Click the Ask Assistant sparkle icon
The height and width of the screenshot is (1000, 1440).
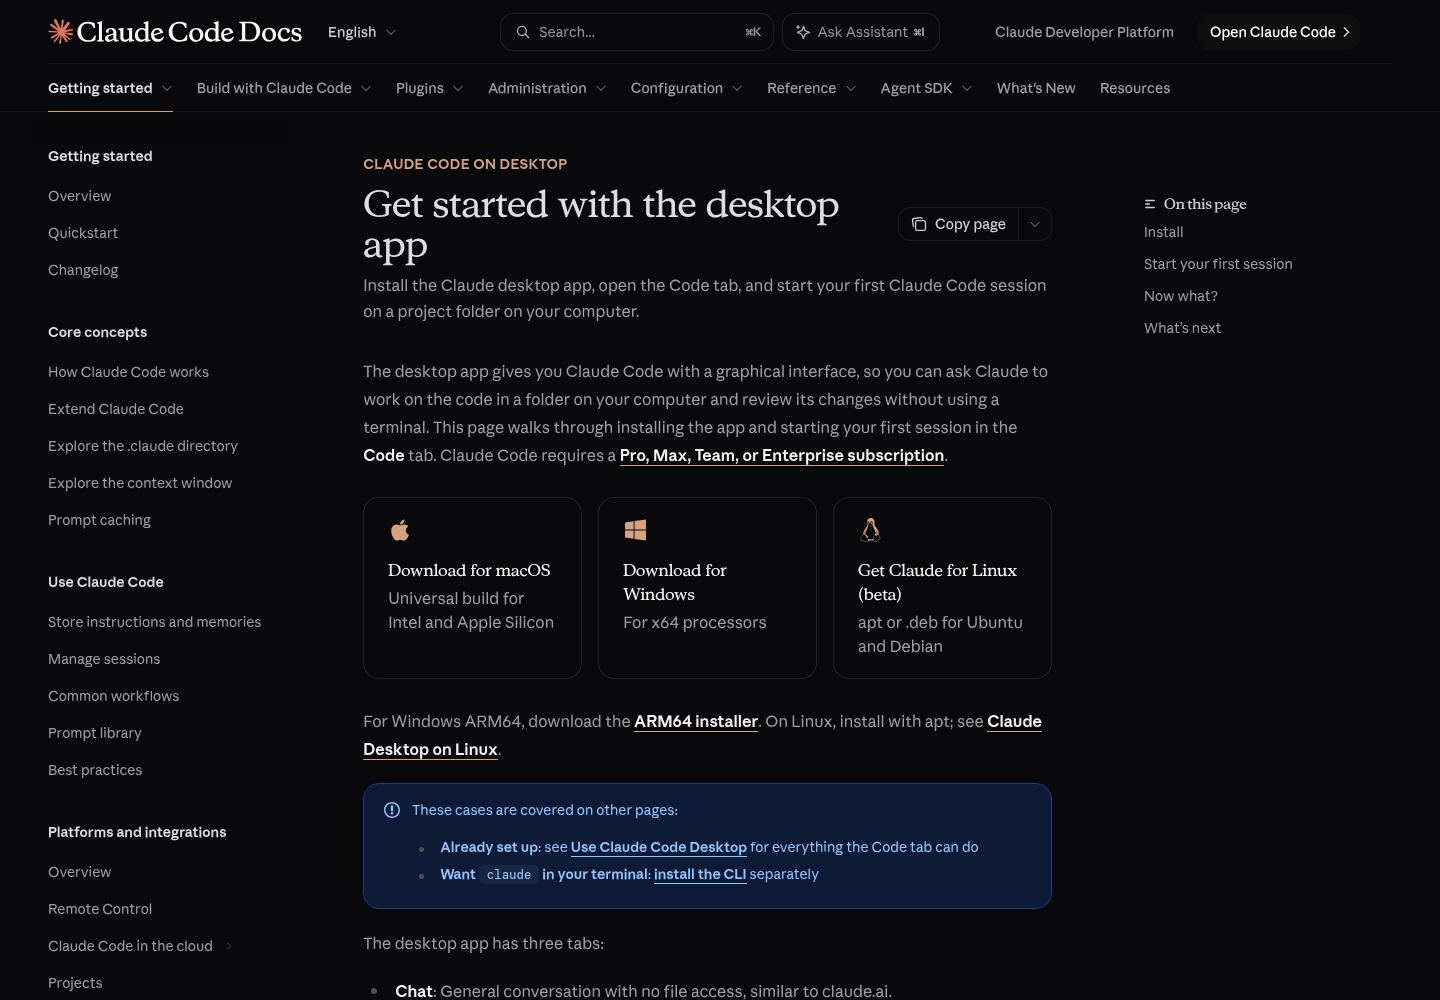point(803,32)
